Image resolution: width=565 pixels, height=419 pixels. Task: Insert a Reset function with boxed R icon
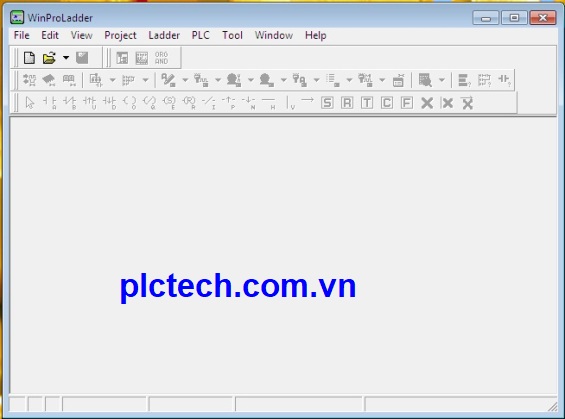(x=347, y=103)
